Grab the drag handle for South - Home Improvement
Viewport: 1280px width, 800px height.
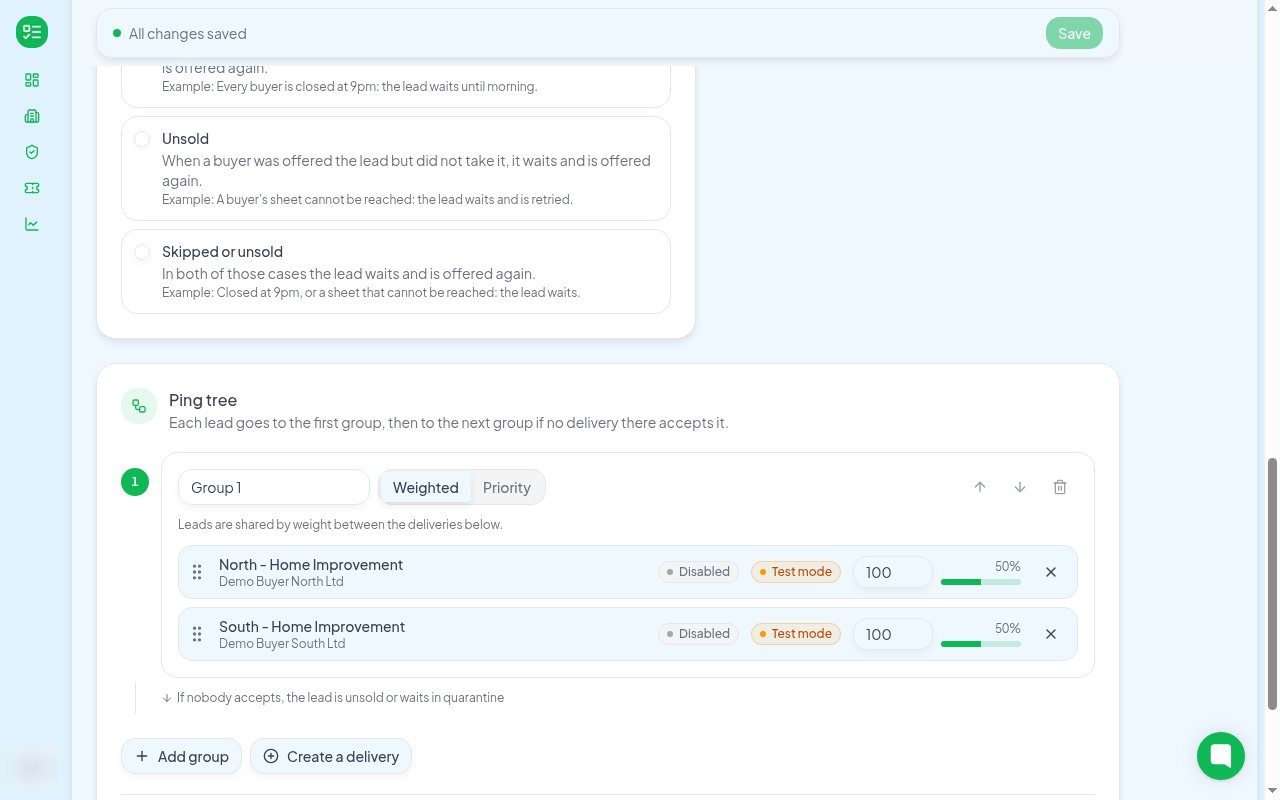pos(197,634)
